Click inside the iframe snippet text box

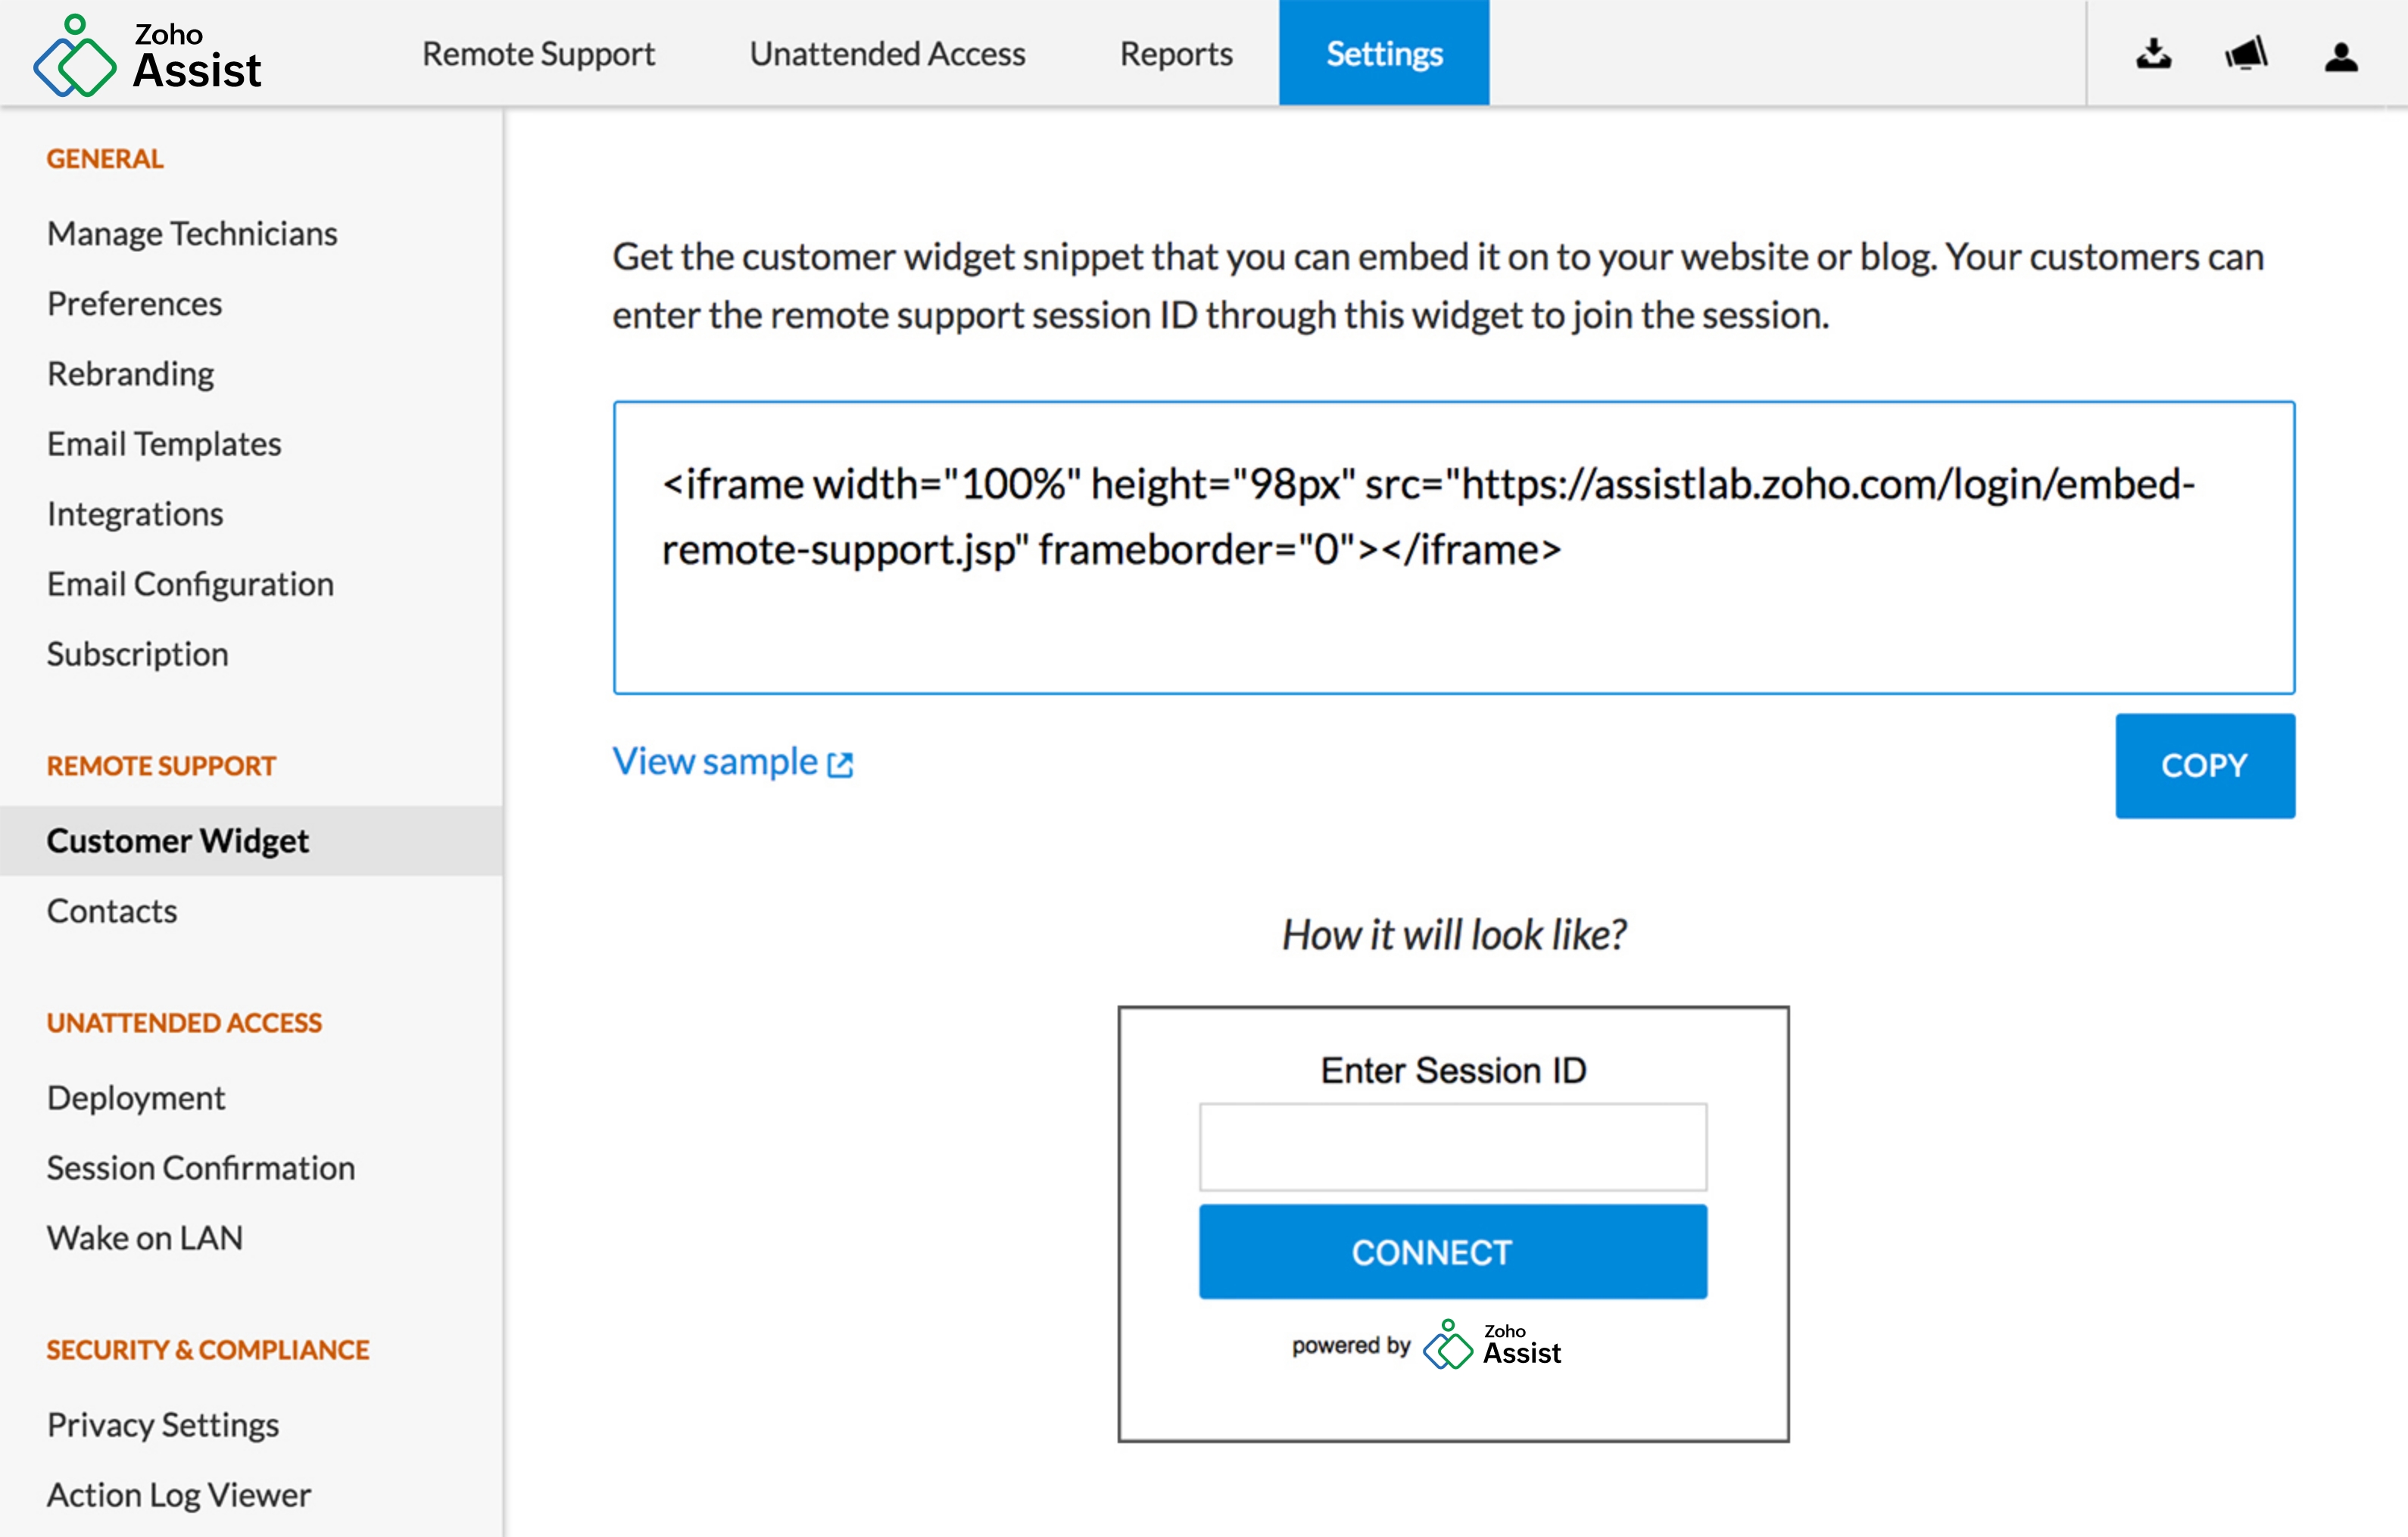1453,547
